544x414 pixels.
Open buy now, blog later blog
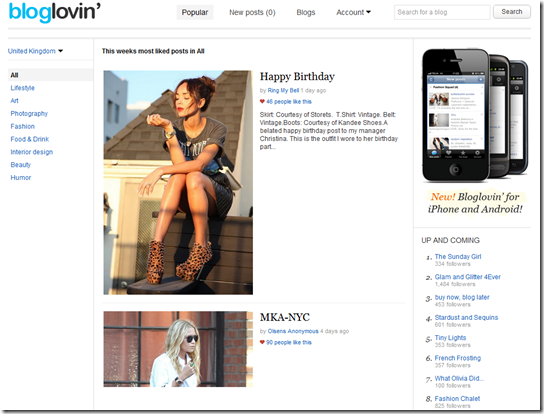pos(462,297)
